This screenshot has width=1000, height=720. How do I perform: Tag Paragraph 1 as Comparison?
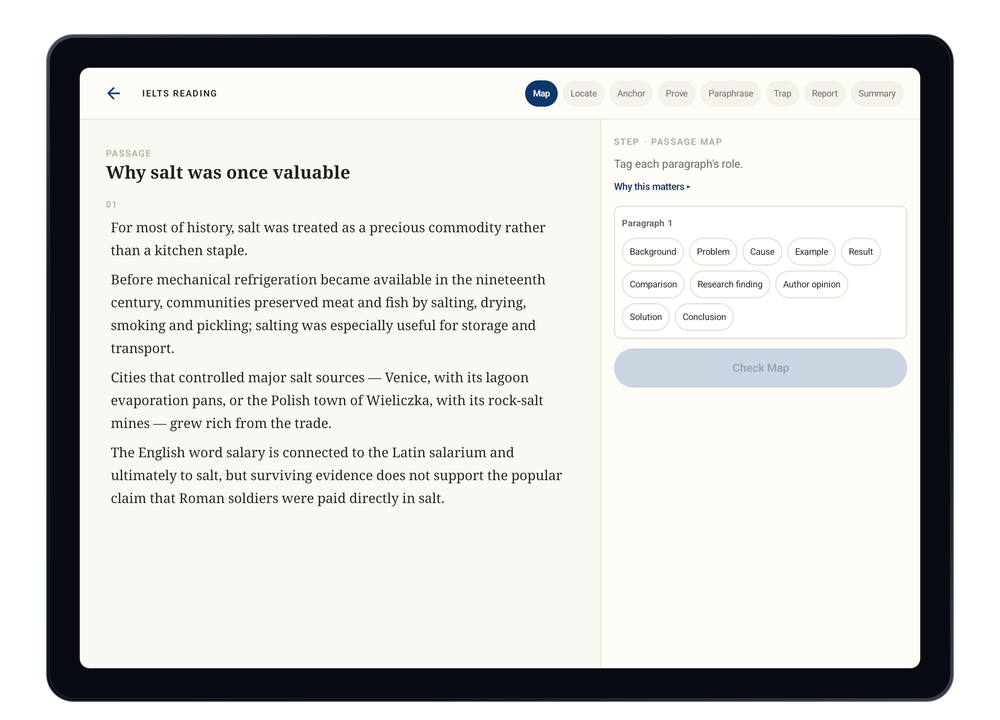653,284
